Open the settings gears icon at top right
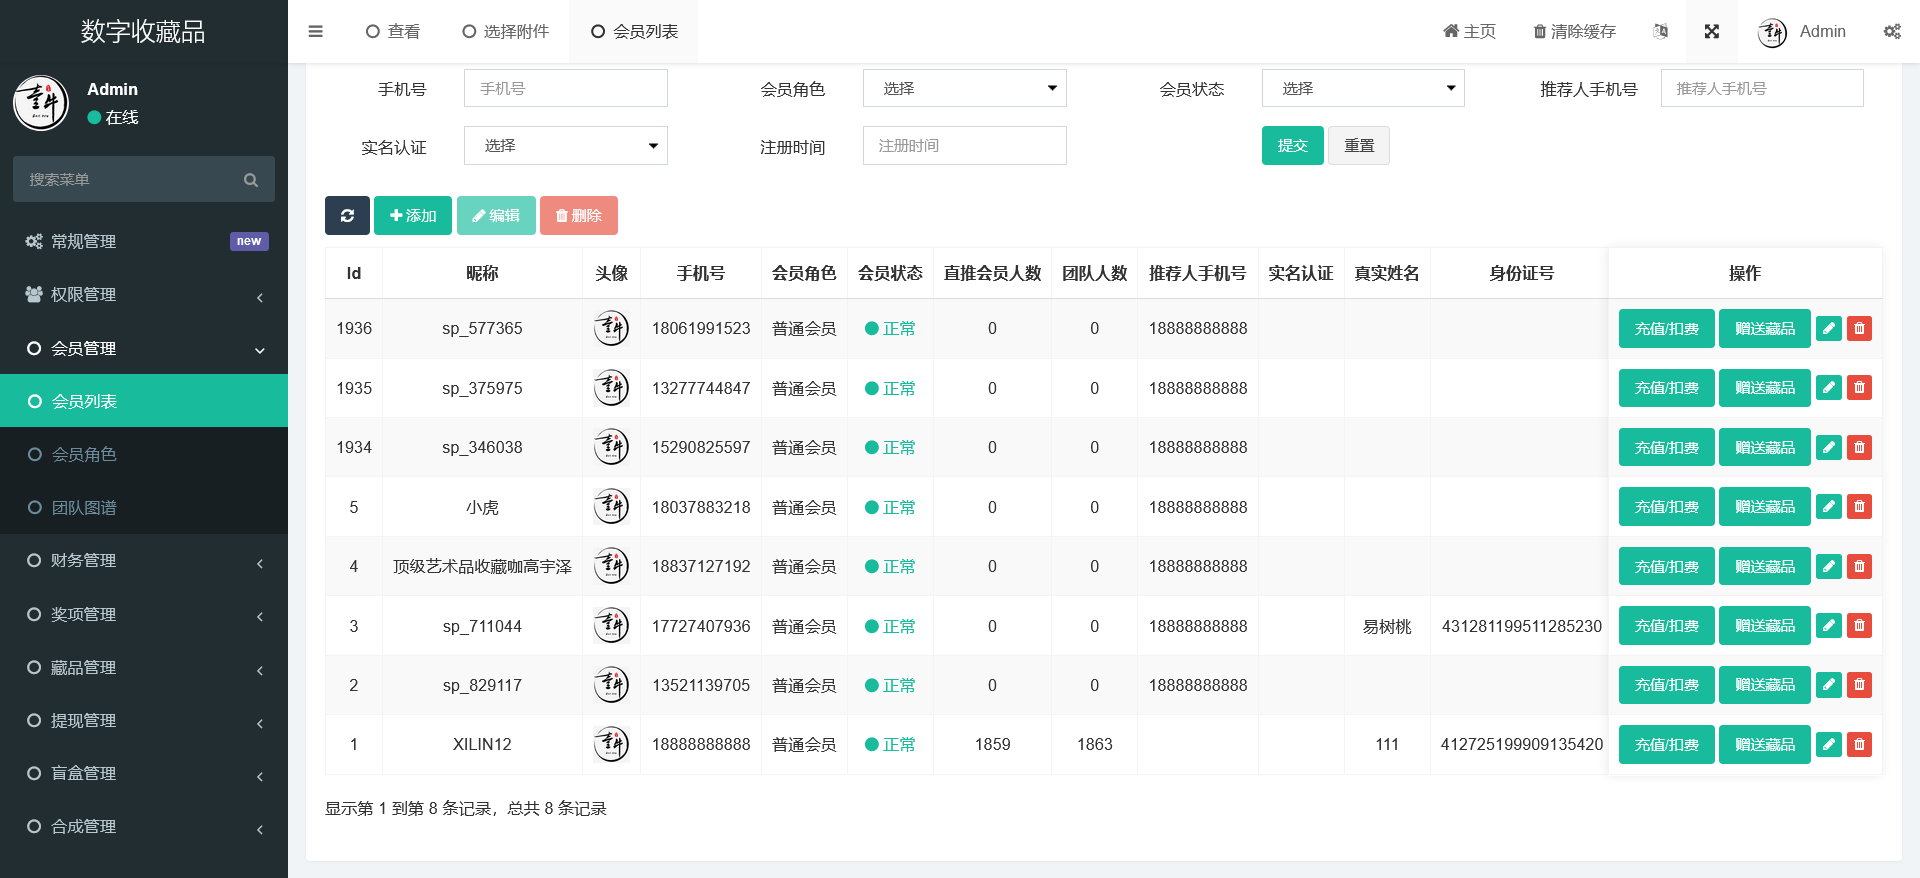This screenshot has height=878, width=1920. point(1891,31)
